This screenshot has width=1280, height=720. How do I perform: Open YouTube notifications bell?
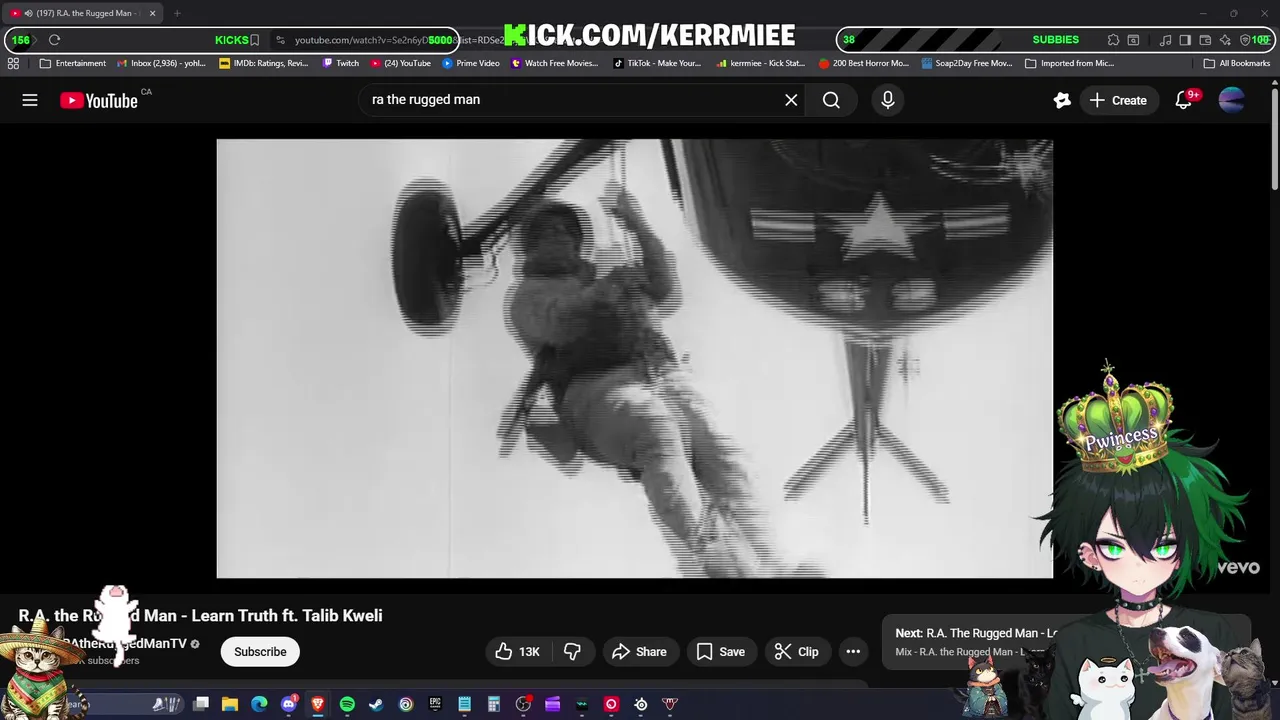(x=1184, y=100)
